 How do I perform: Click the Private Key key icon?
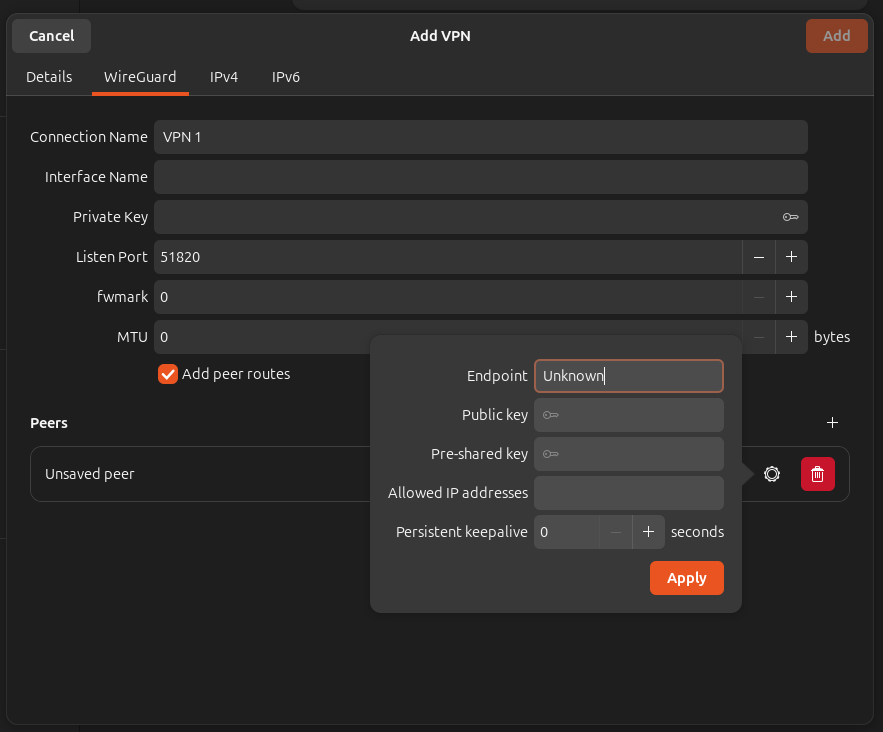coord(790,217)
